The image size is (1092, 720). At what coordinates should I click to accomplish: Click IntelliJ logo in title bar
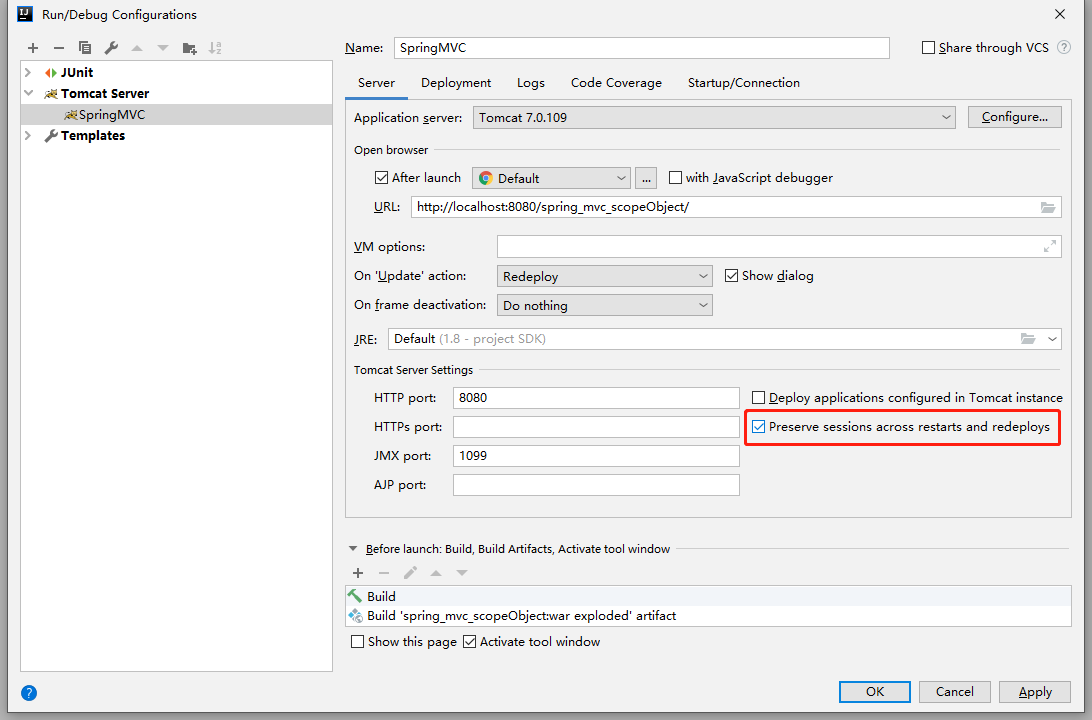point(25,14)
